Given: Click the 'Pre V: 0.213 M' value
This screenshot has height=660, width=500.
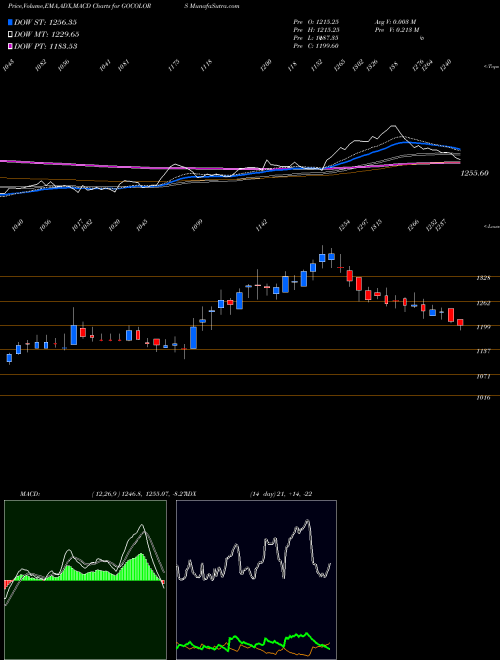Looking at the screenshot, I should coord(396,30).
